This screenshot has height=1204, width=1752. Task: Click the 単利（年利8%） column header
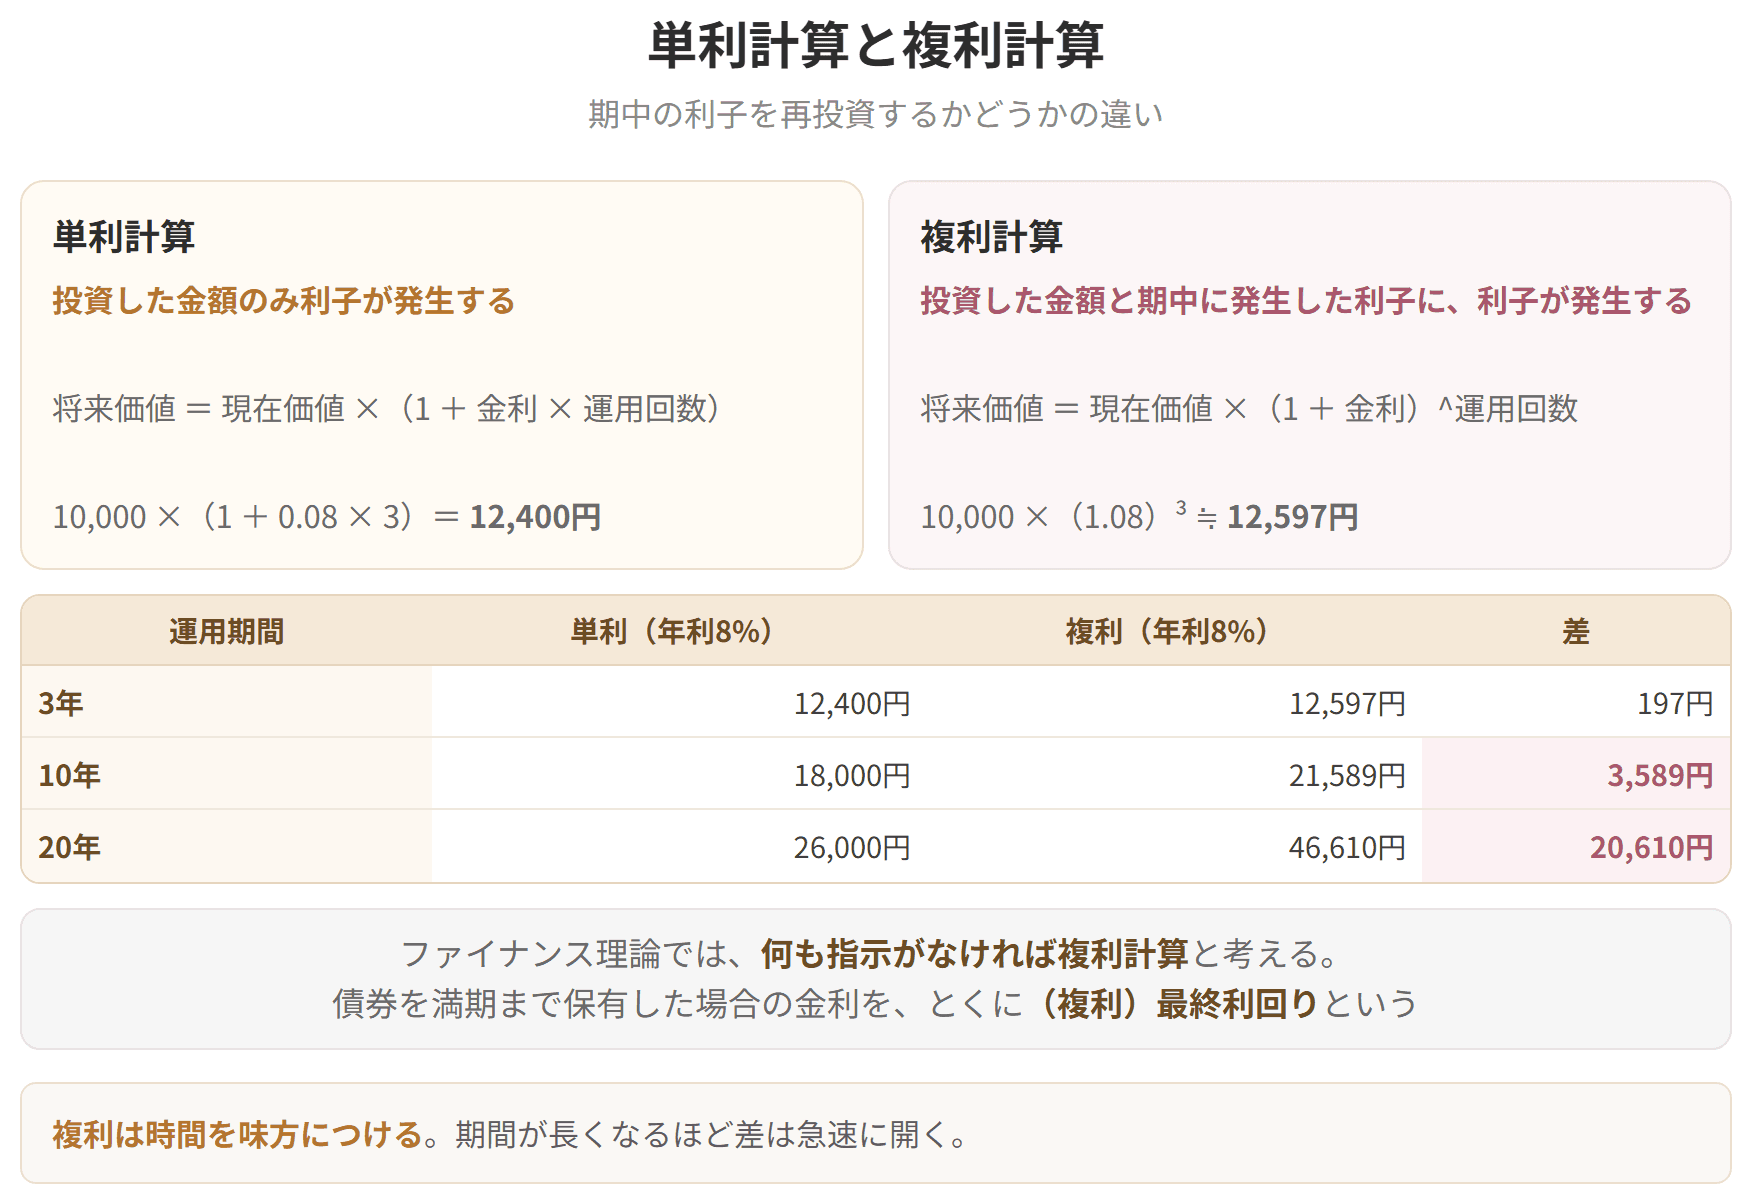[677, 632]
